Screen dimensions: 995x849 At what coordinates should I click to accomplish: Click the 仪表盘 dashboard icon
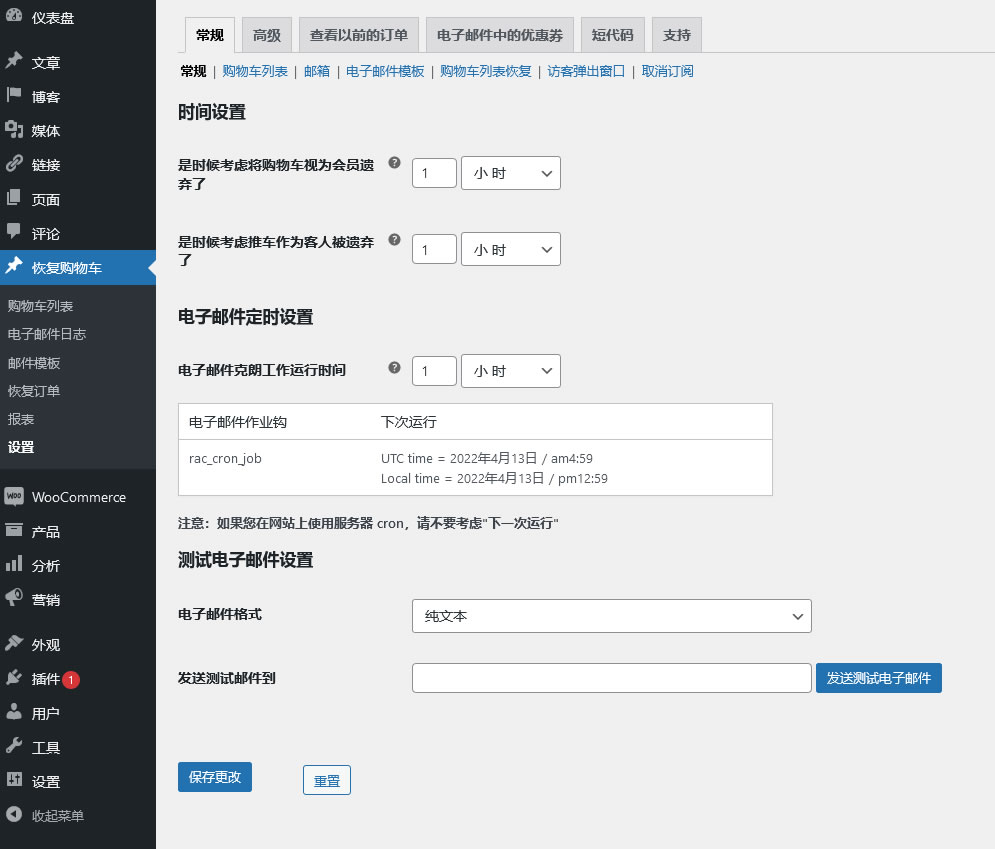(14, 16)
